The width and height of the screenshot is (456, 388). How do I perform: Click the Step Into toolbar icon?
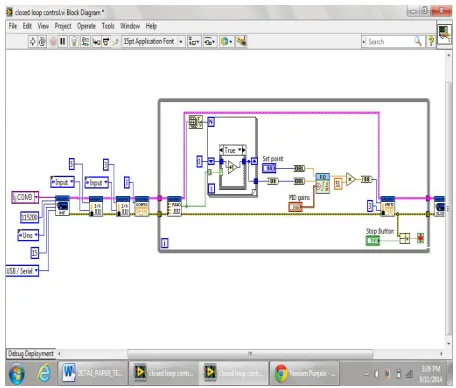[96, 42]
